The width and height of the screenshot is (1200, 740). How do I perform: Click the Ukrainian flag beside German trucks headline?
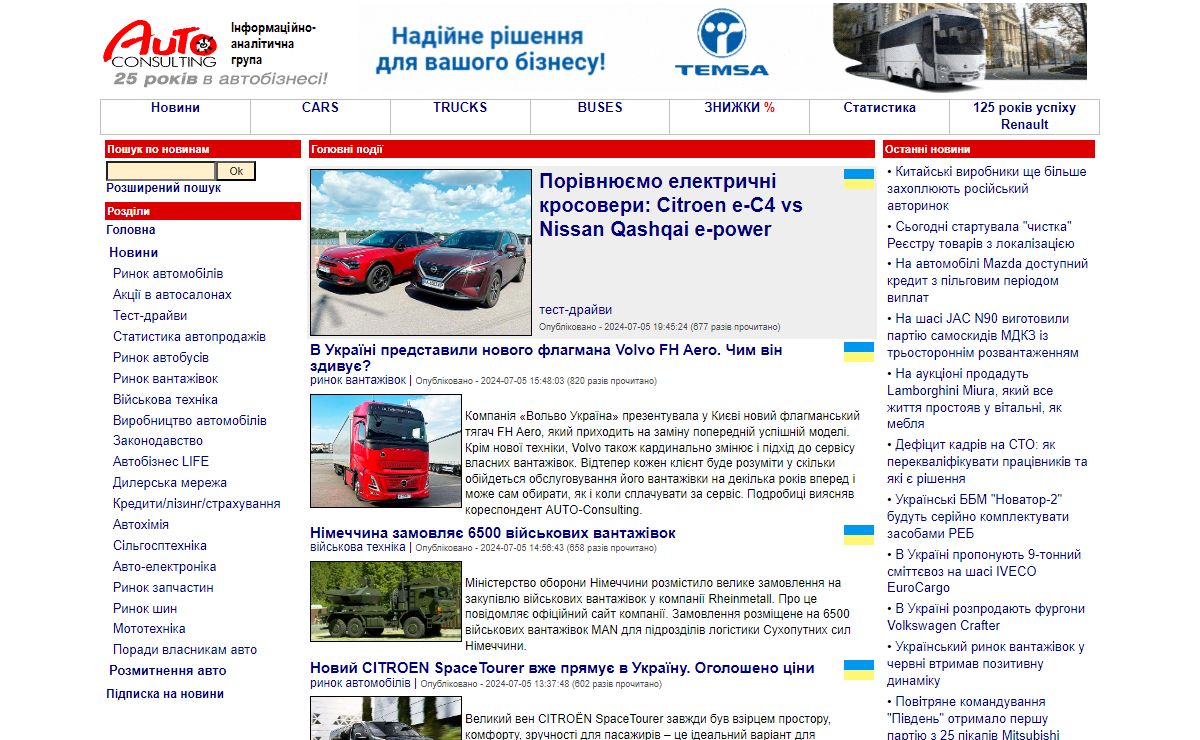pos(859,535)
